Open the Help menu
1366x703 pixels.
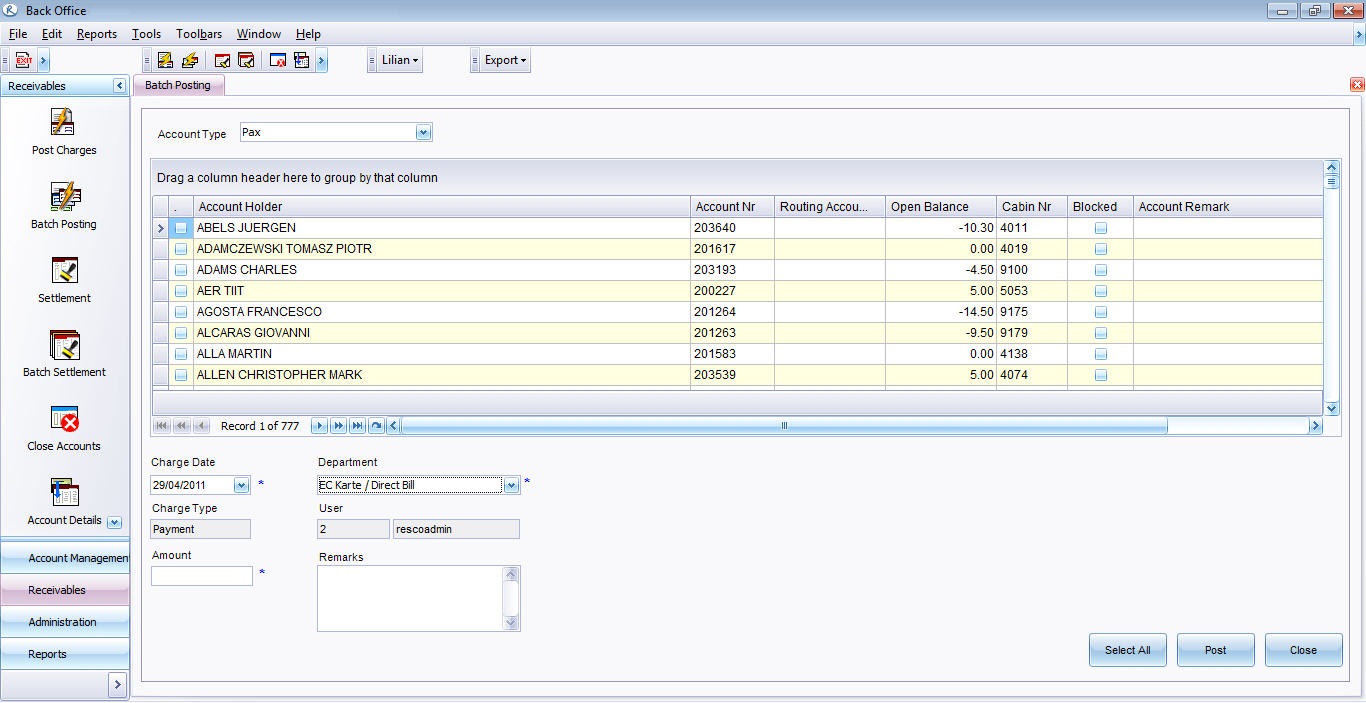[x=308, y=34]
